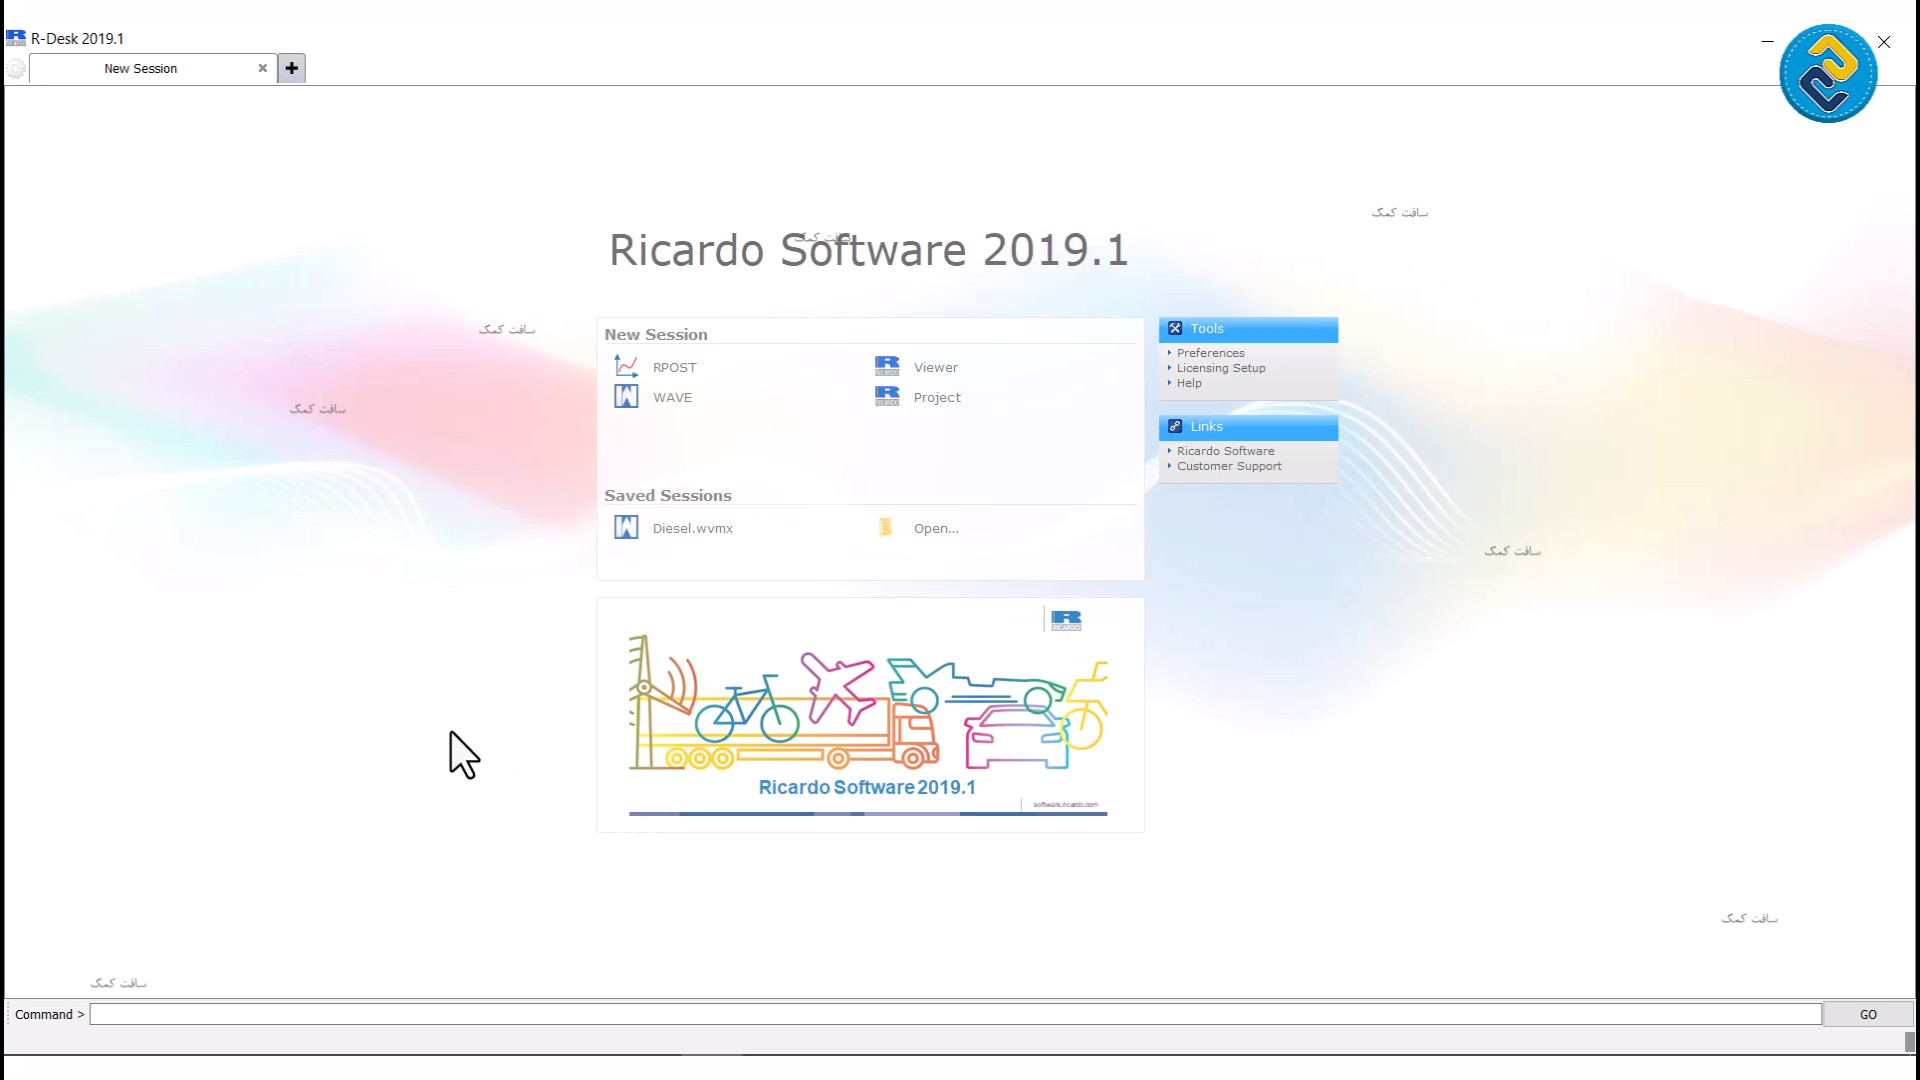Viewport: 1920px width, 1080px height.
Task: Click the RPOST chart icon
Action: coord(626,366)
